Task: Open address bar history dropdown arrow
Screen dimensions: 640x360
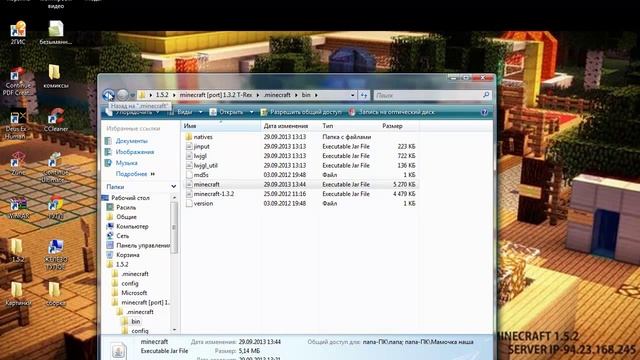Action: point(353,95)
